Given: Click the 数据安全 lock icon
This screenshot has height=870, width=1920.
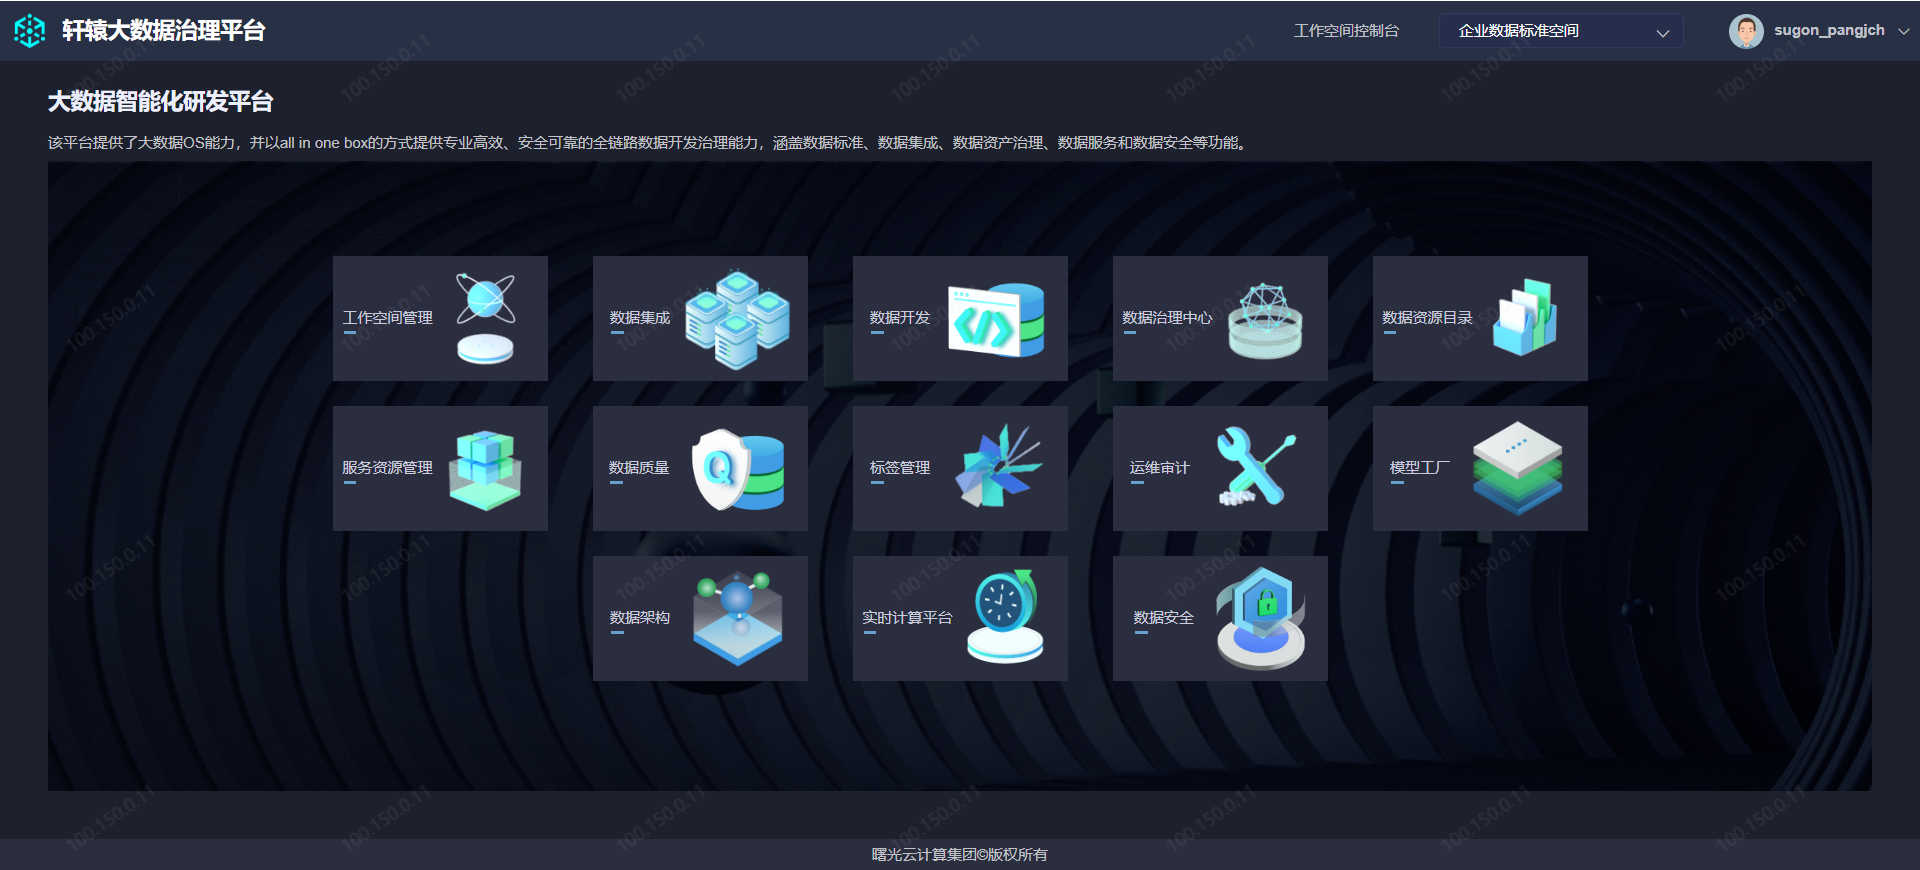Looking at the screenshot, I should pos(1261,618).
